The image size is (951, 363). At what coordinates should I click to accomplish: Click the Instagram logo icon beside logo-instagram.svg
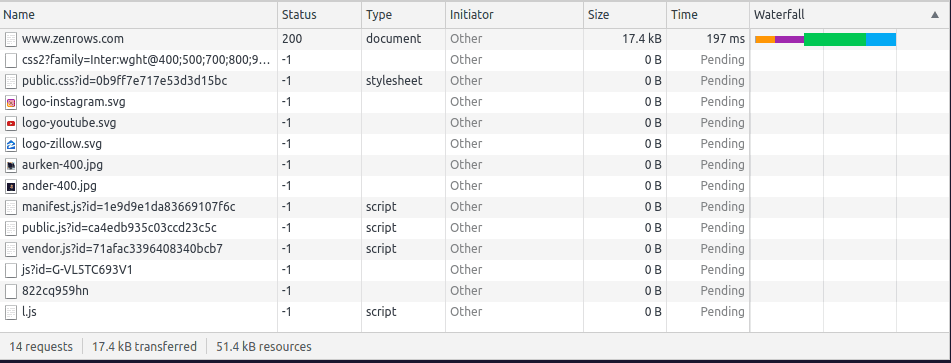11,102
